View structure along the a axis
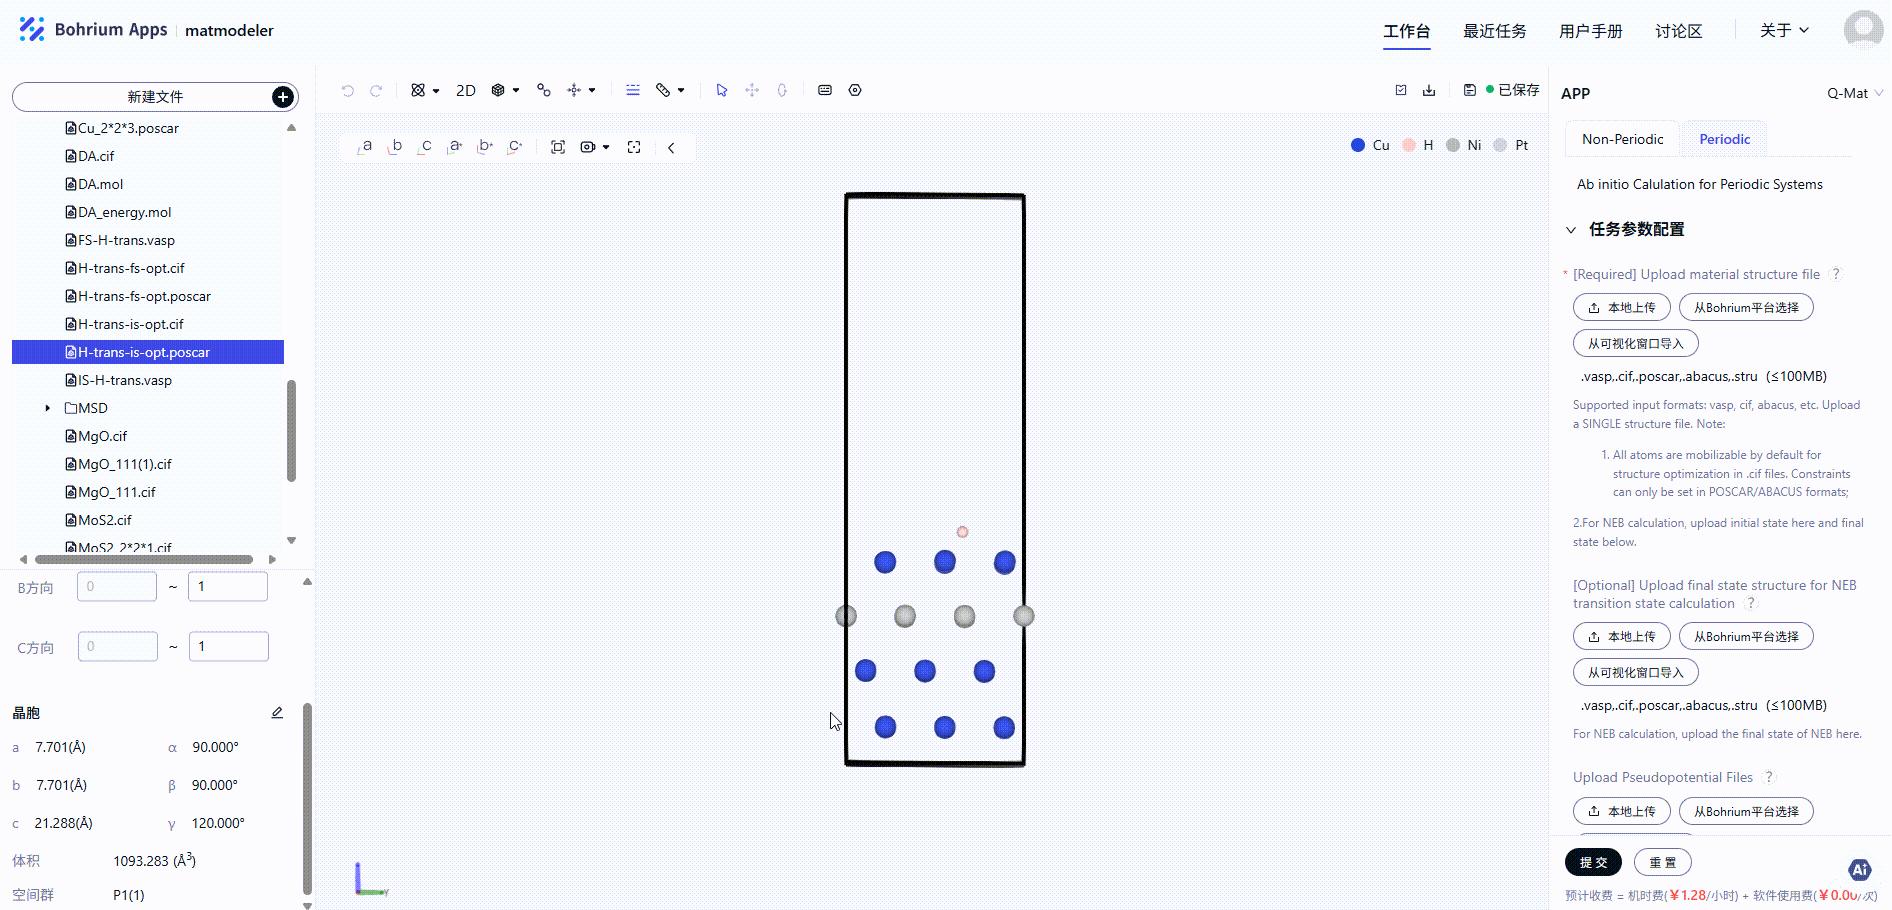This screenshot has height=910, width=1892. [x=366, y=146]
